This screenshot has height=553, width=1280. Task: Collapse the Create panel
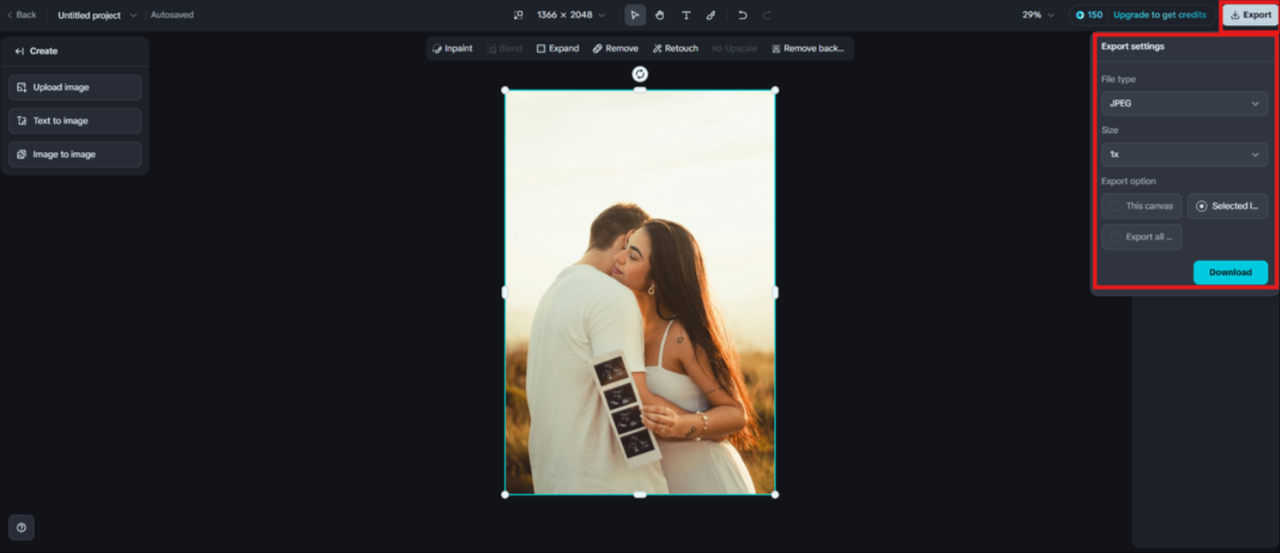click(x=19, y=51)
